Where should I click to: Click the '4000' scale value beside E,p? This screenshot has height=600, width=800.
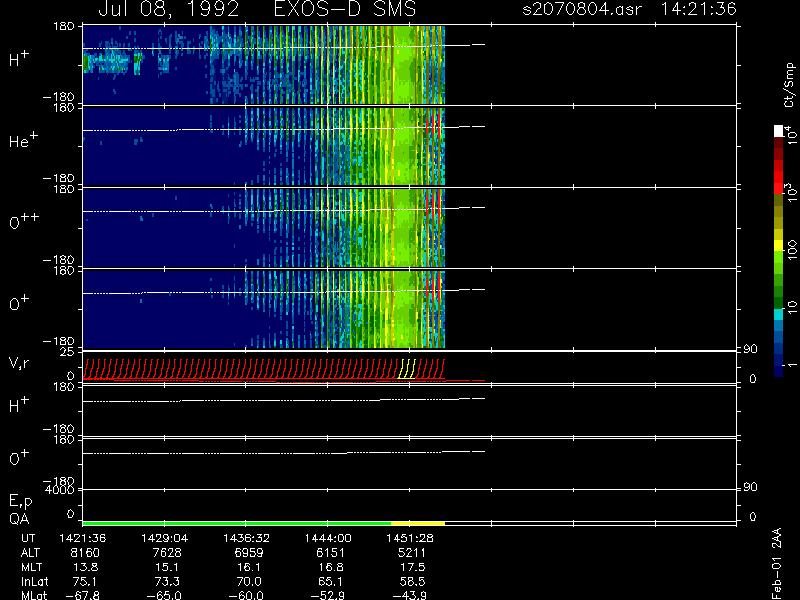pyautogui.click(x=60, y=490)
